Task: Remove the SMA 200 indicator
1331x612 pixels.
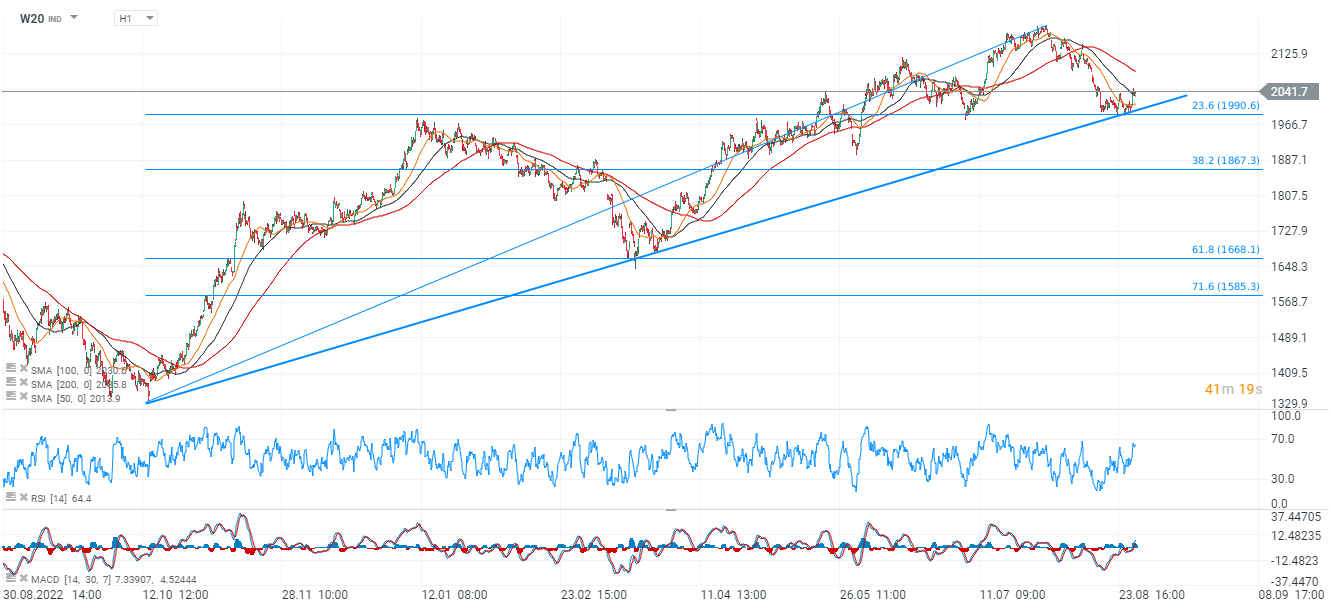Action: pos(22,383)
